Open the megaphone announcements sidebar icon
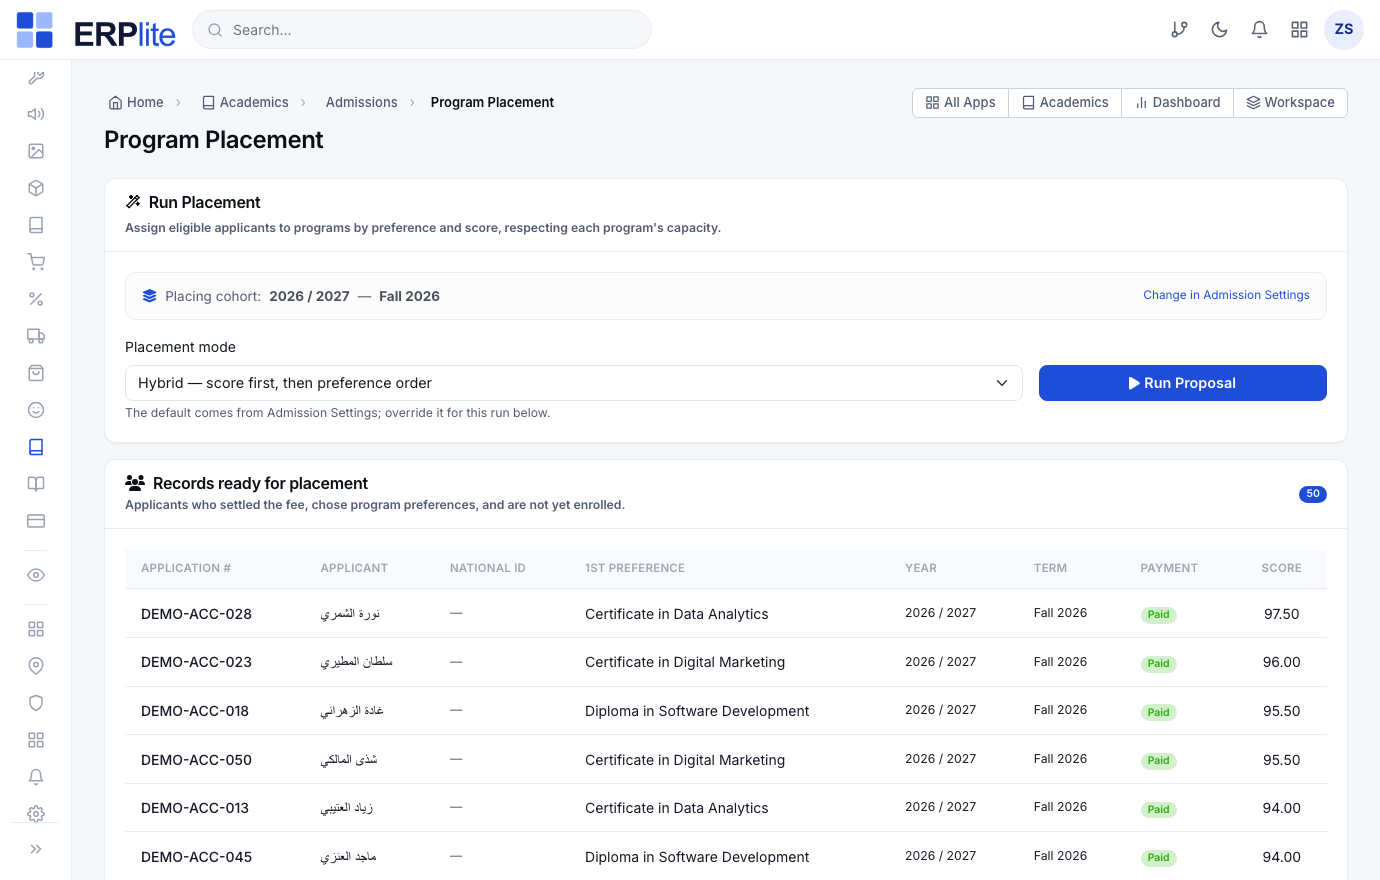The height and width of the screenshot is (880, 1380). (x=36, y=114)
